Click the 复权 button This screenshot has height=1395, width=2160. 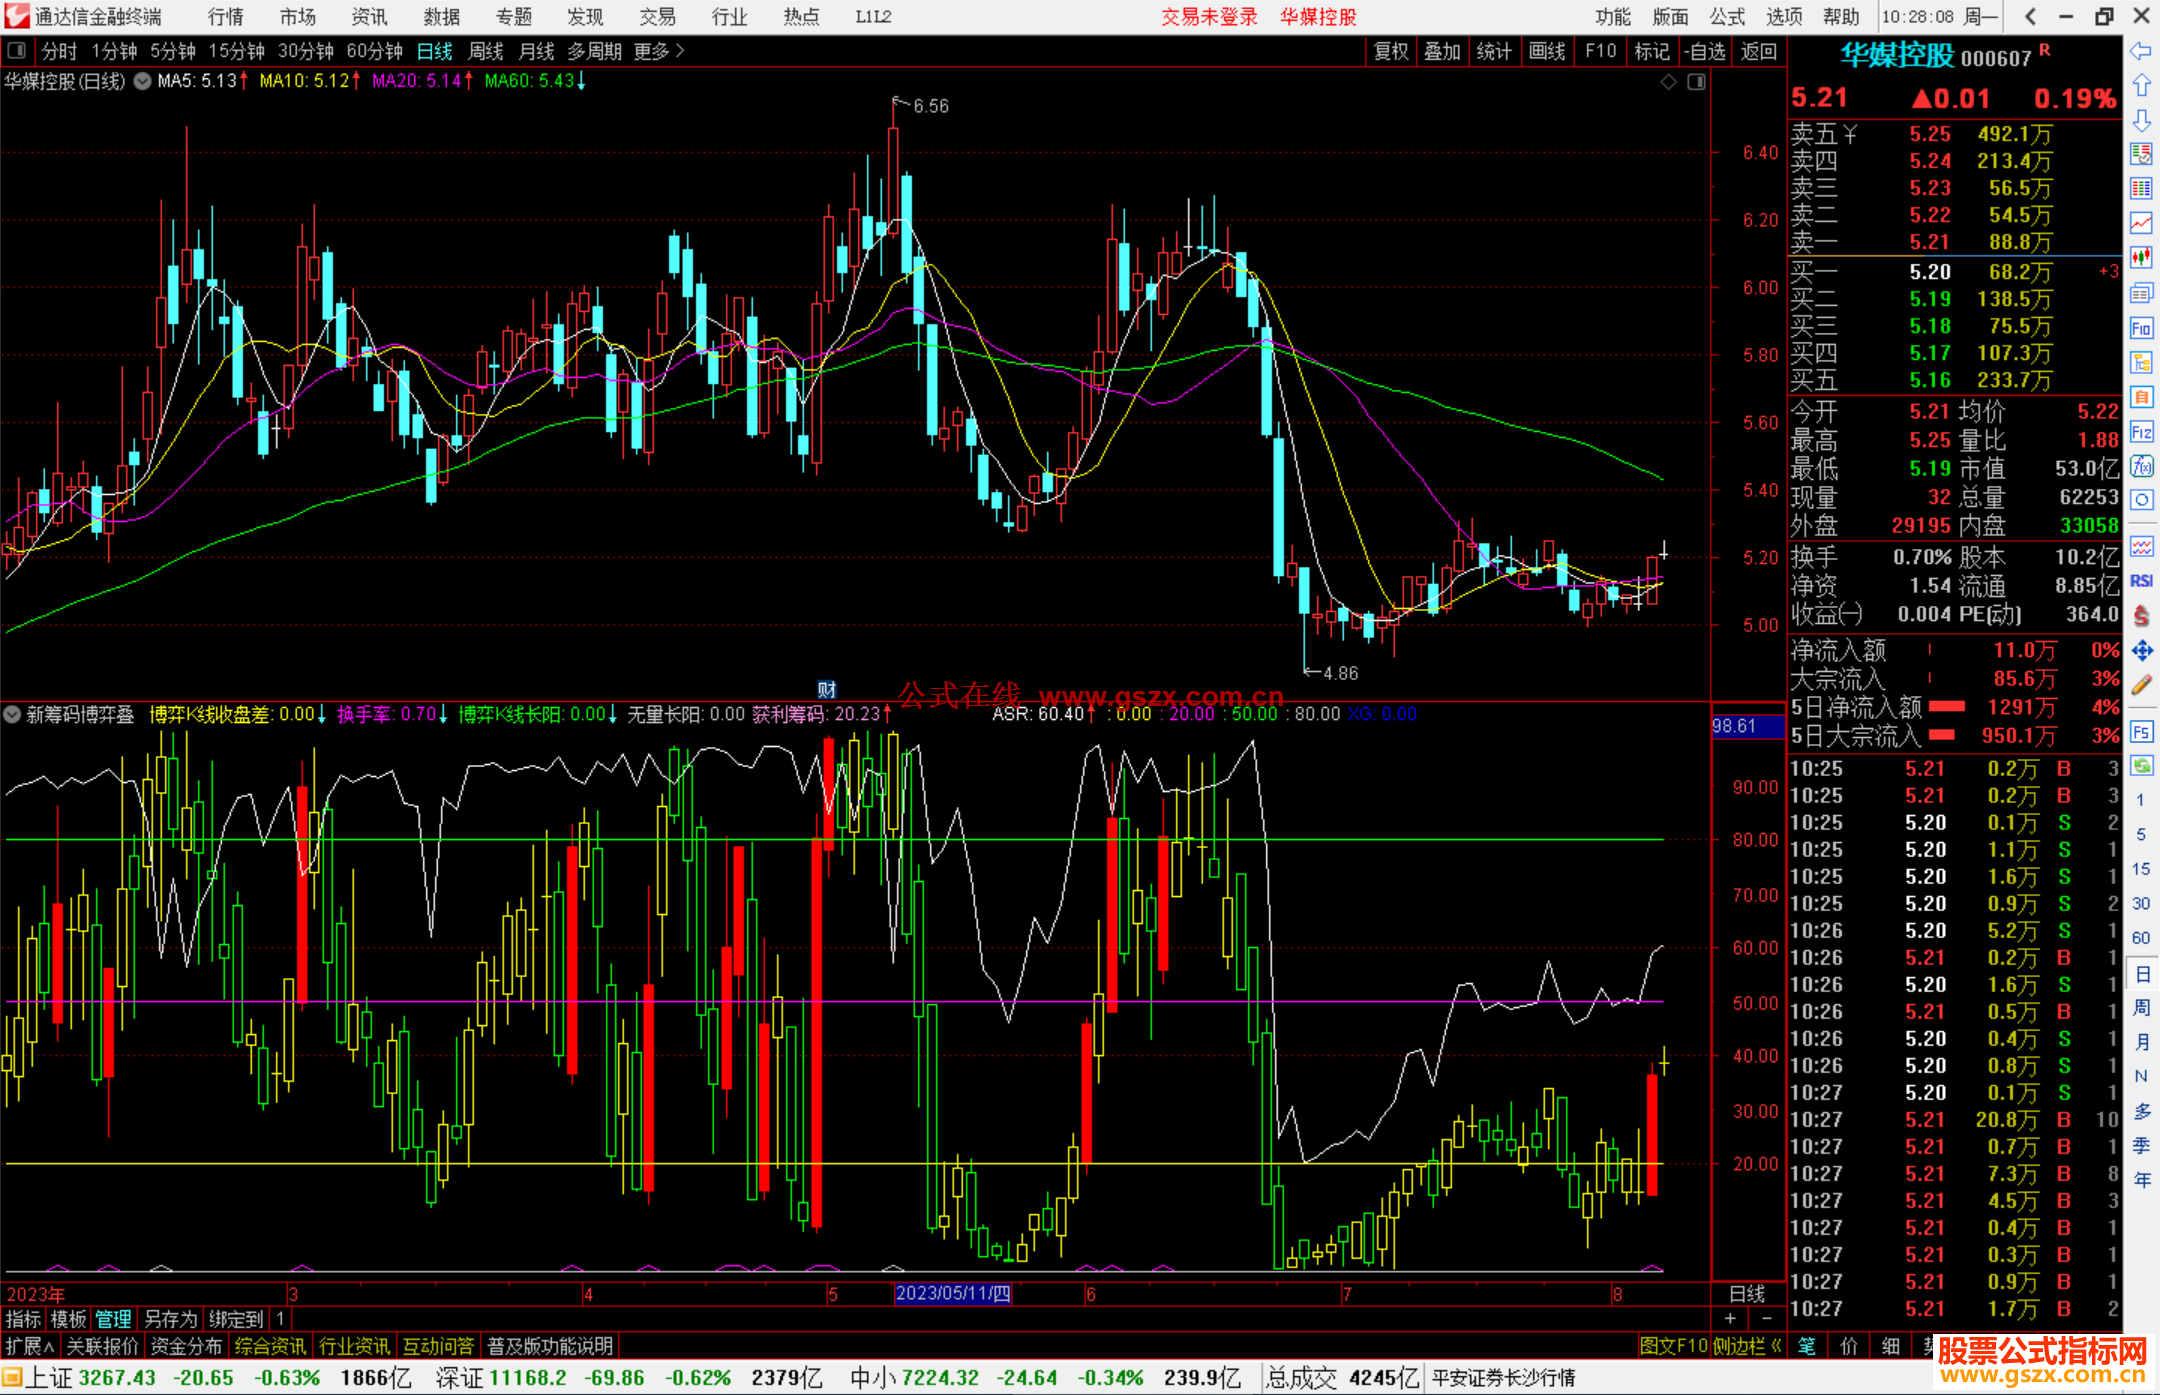click(1391, 51)
